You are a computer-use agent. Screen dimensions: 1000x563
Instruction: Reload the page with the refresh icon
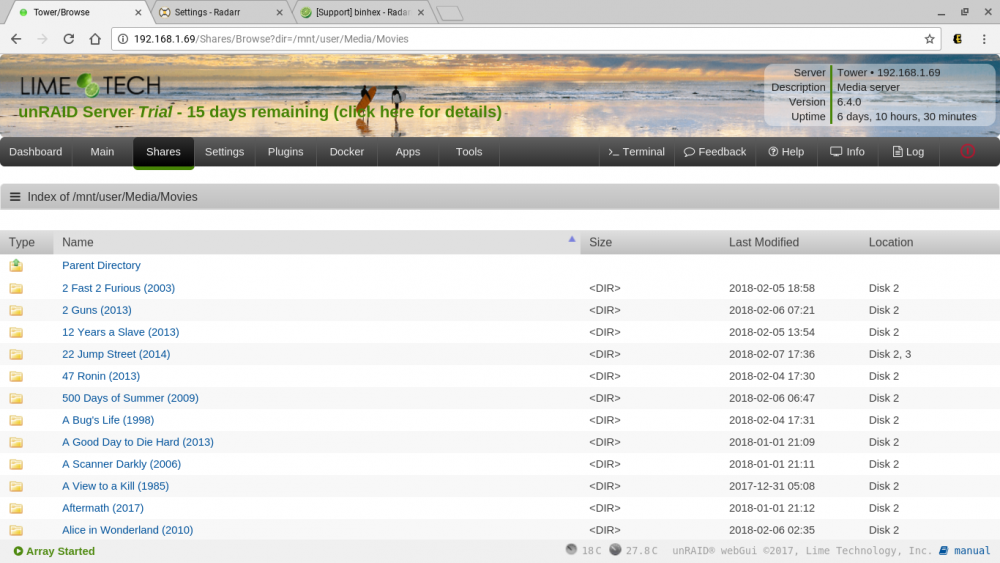pyautogui.click(x=69, y=39)
